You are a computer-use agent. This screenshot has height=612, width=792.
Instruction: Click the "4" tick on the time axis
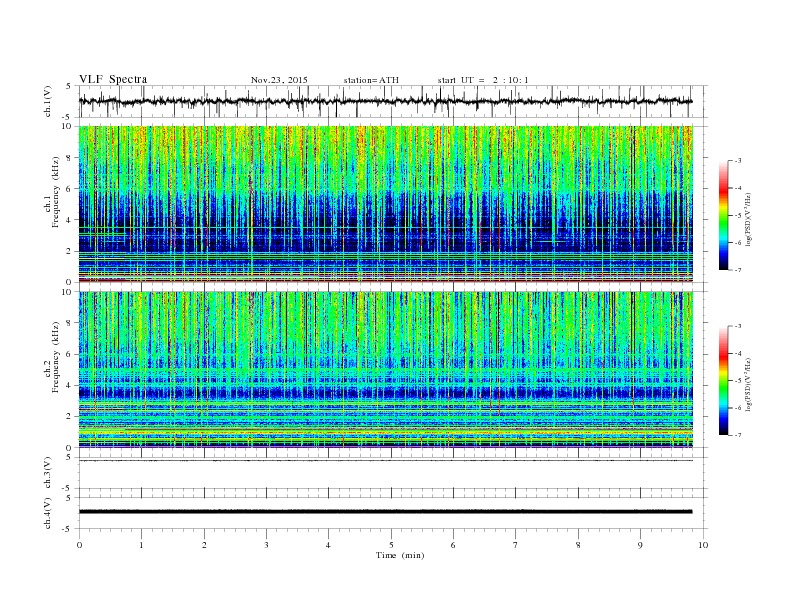(x=329, y=545)
